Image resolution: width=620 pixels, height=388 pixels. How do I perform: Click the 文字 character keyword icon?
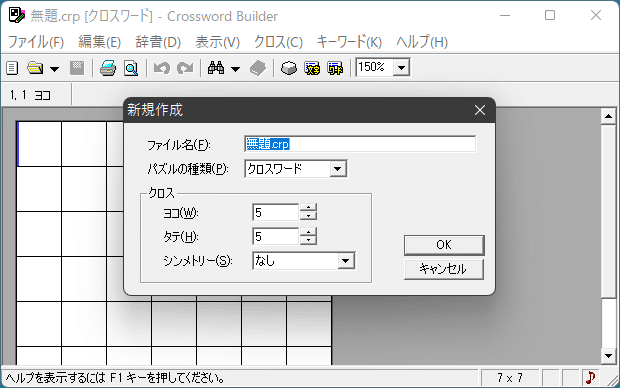point(312,68)
